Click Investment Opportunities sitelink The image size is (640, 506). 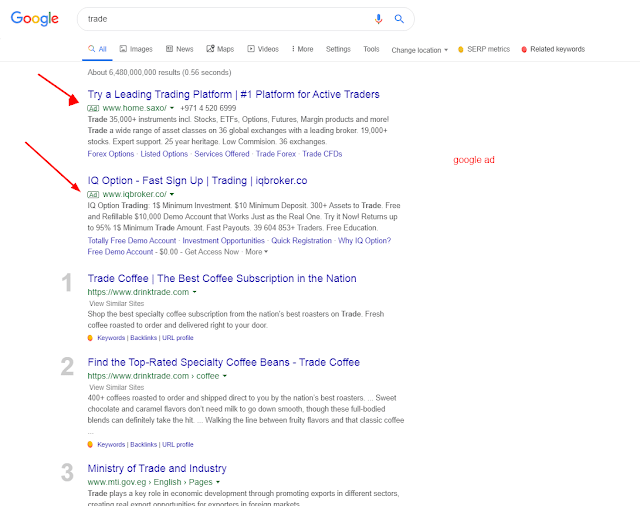pos(223,241)
